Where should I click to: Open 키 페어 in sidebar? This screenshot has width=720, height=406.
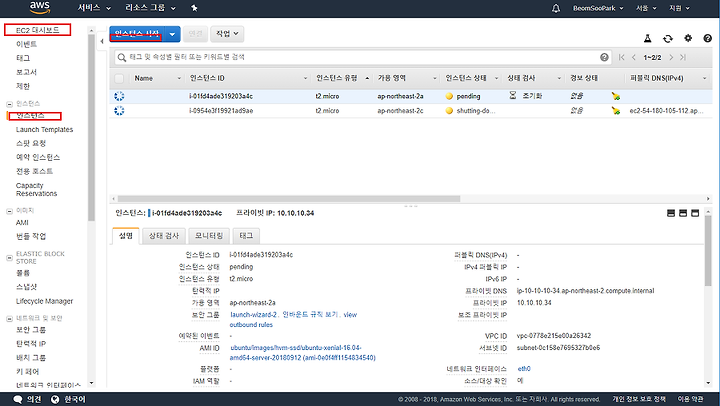click(28, 372)
